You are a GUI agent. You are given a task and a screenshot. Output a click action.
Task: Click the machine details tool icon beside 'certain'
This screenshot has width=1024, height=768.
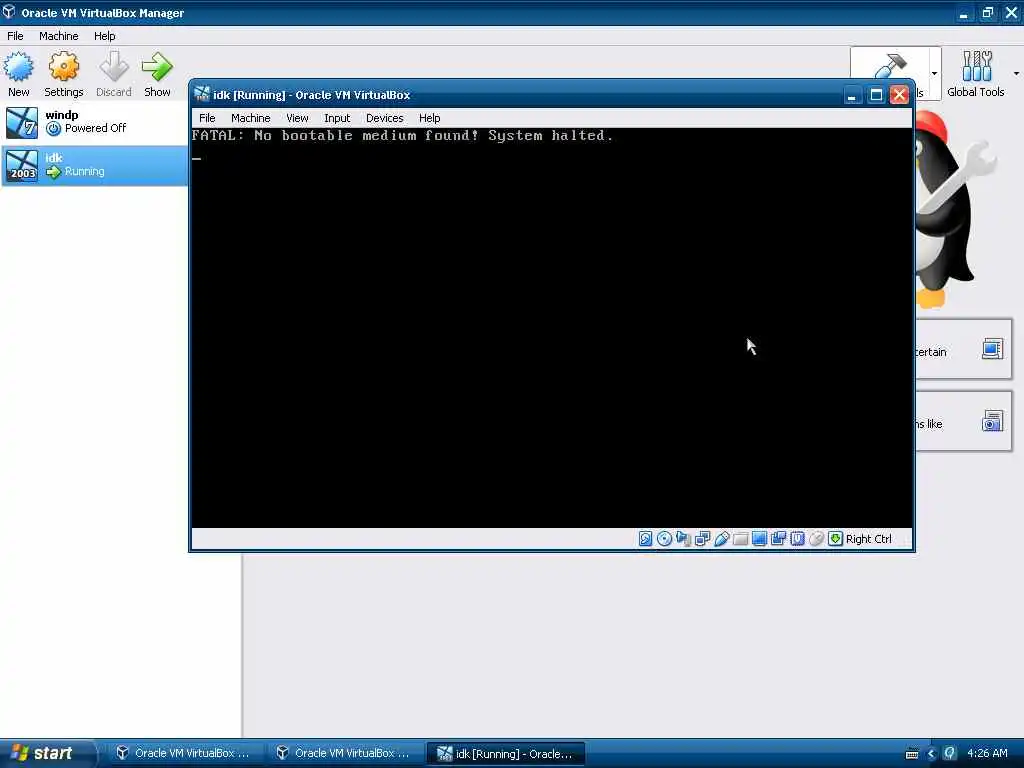click(992, 349)
